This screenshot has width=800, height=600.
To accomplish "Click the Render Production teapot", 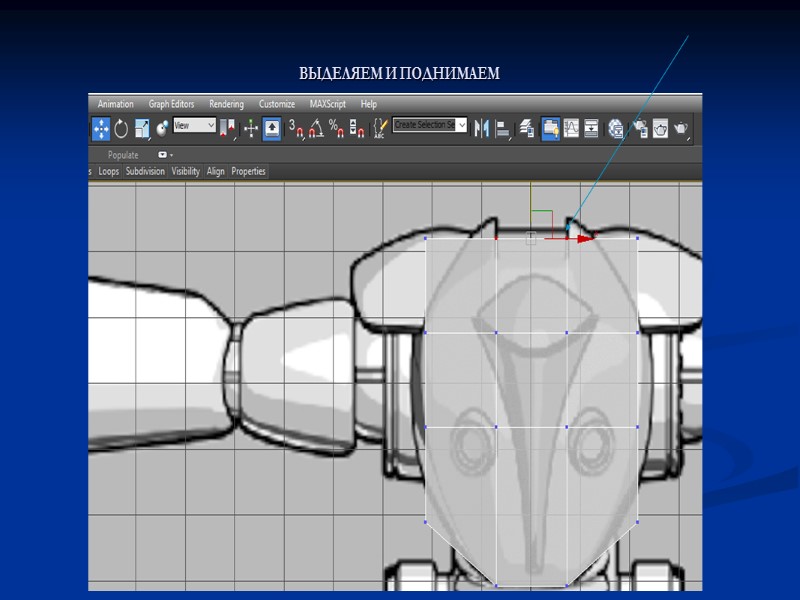I will (681, 129).
